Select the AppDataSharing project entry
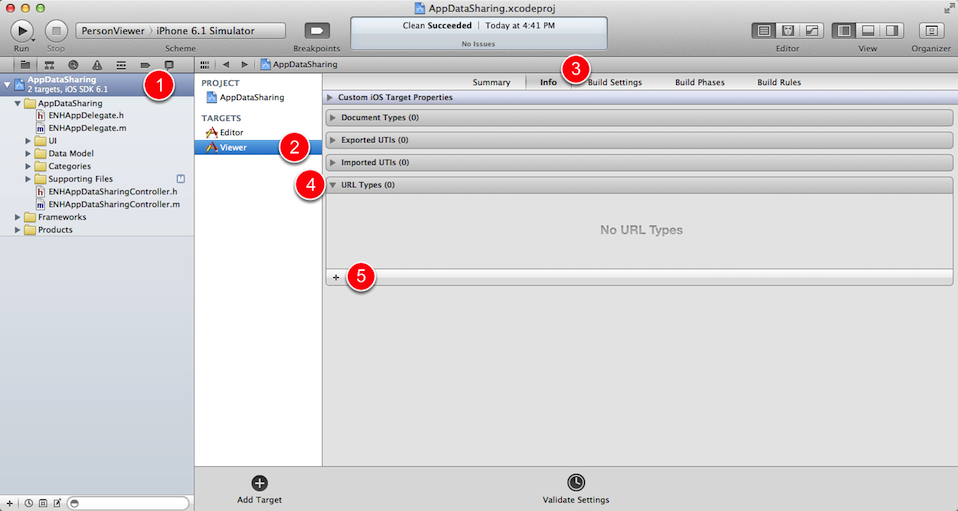 point(246,97)
